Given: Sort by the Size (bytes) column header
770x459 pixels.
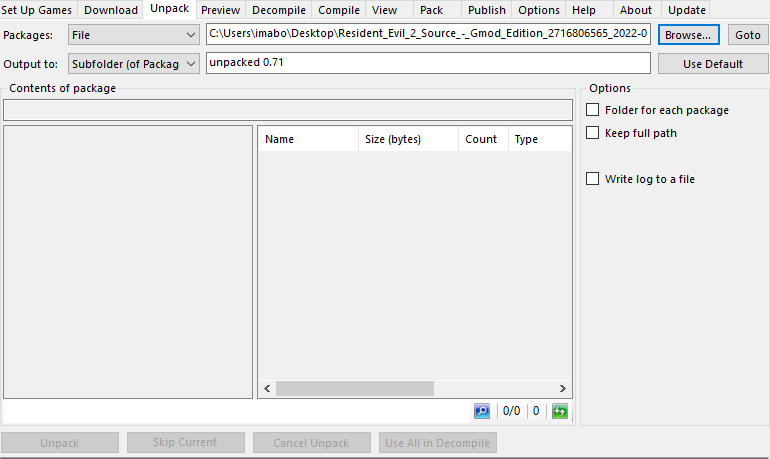Looking at the screenshot, I should (393, 139).
